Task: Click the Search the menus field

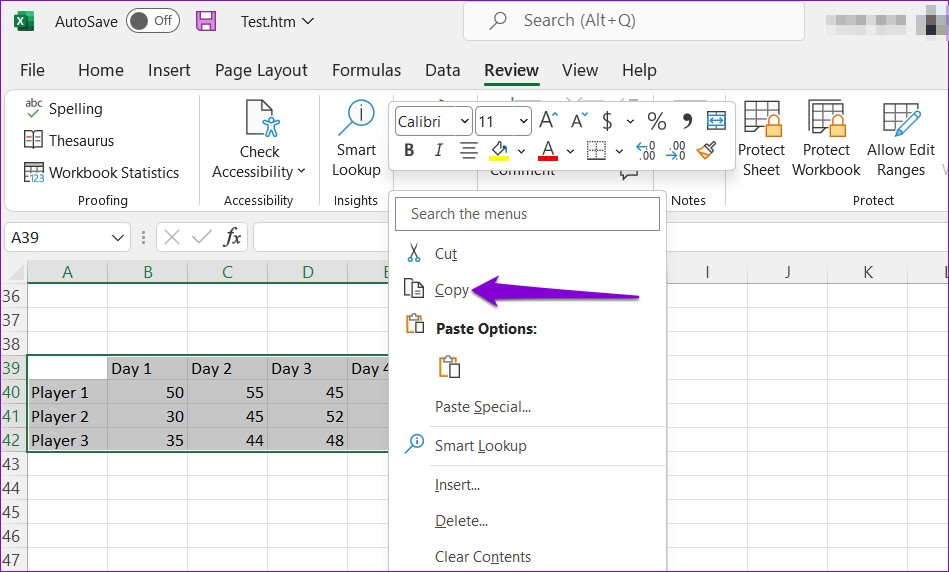Action: click(x=527, y=214)
